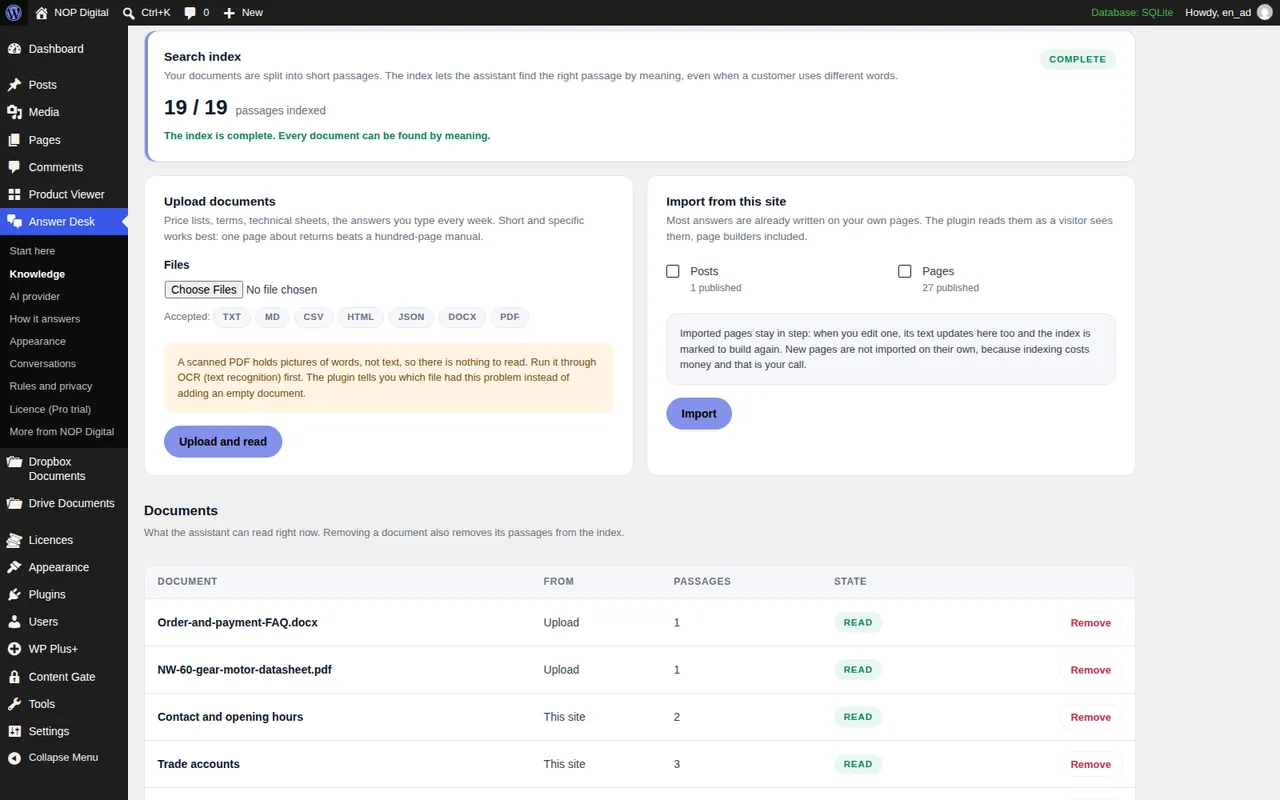Click the Import button
The image size is (1280, 800).
click(699, 414)
